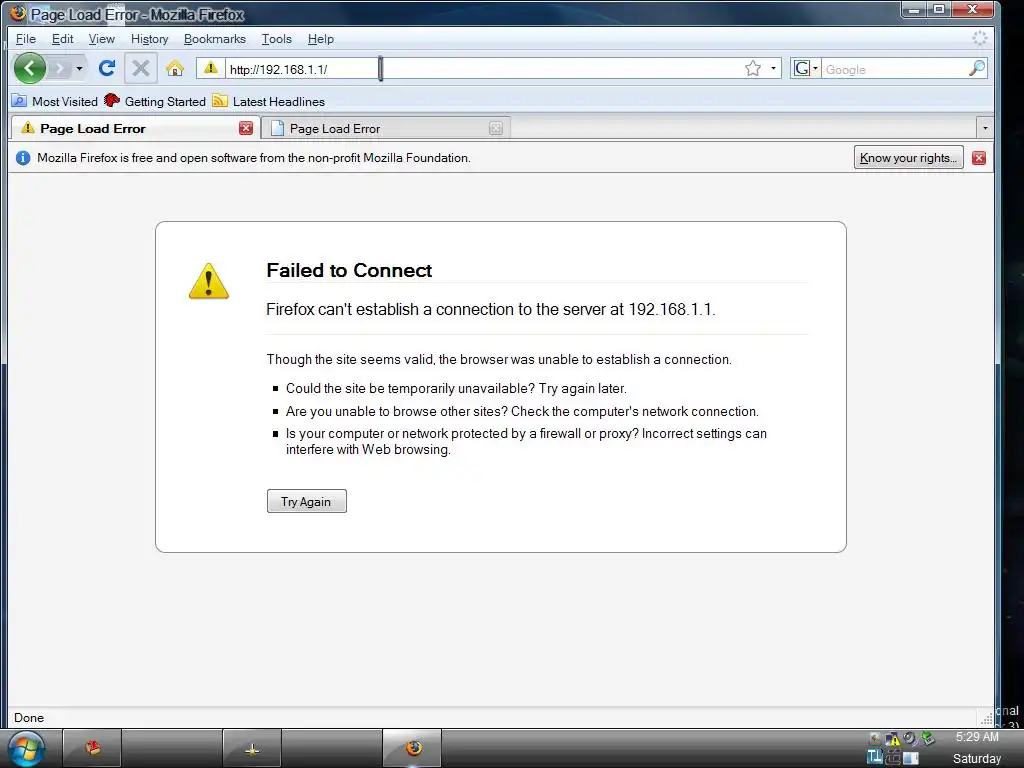Open the Tools menu
Image resolution: width=1024 pixels, height=768 pixels.
[x=276, y=39]
